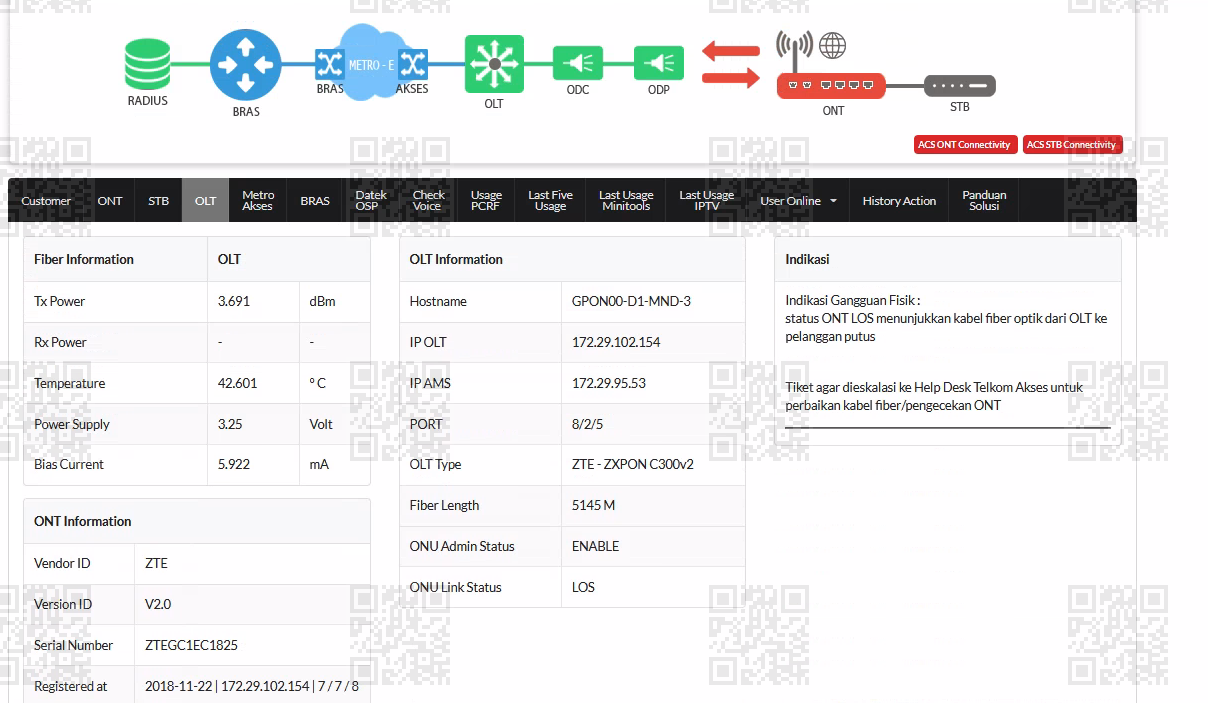Image resolution: width=1208 pixels, height=703 pixels.
Task: Open the Usage PCRF tab
Action: tap(486, 201)
